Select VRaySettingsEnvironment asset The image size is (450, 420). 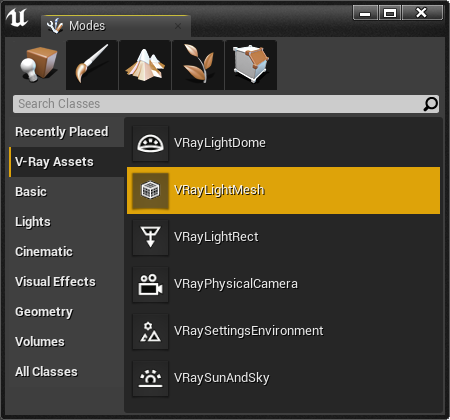(x=283, y=331)
